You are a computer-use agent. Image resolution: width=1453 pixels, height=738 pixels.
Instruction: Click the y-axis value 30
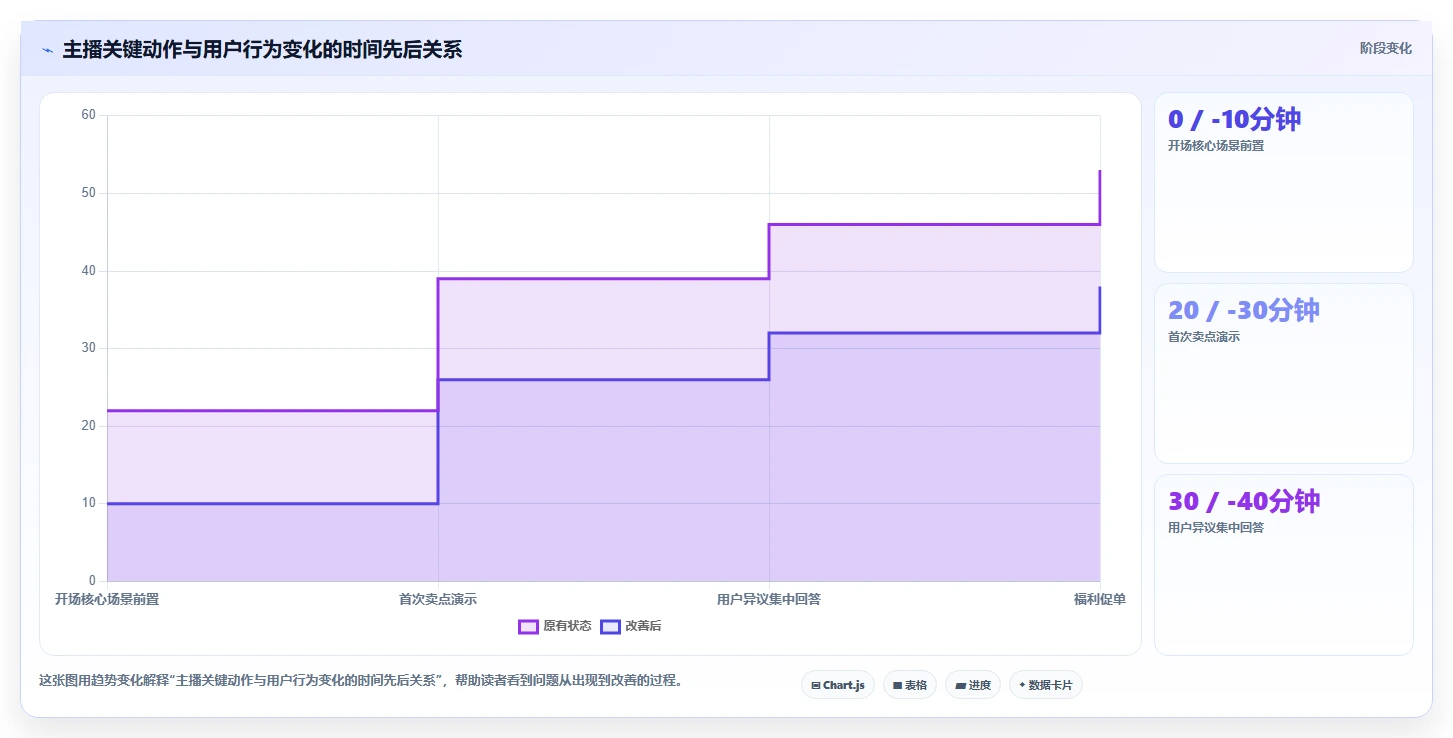[x=89, y=348]
